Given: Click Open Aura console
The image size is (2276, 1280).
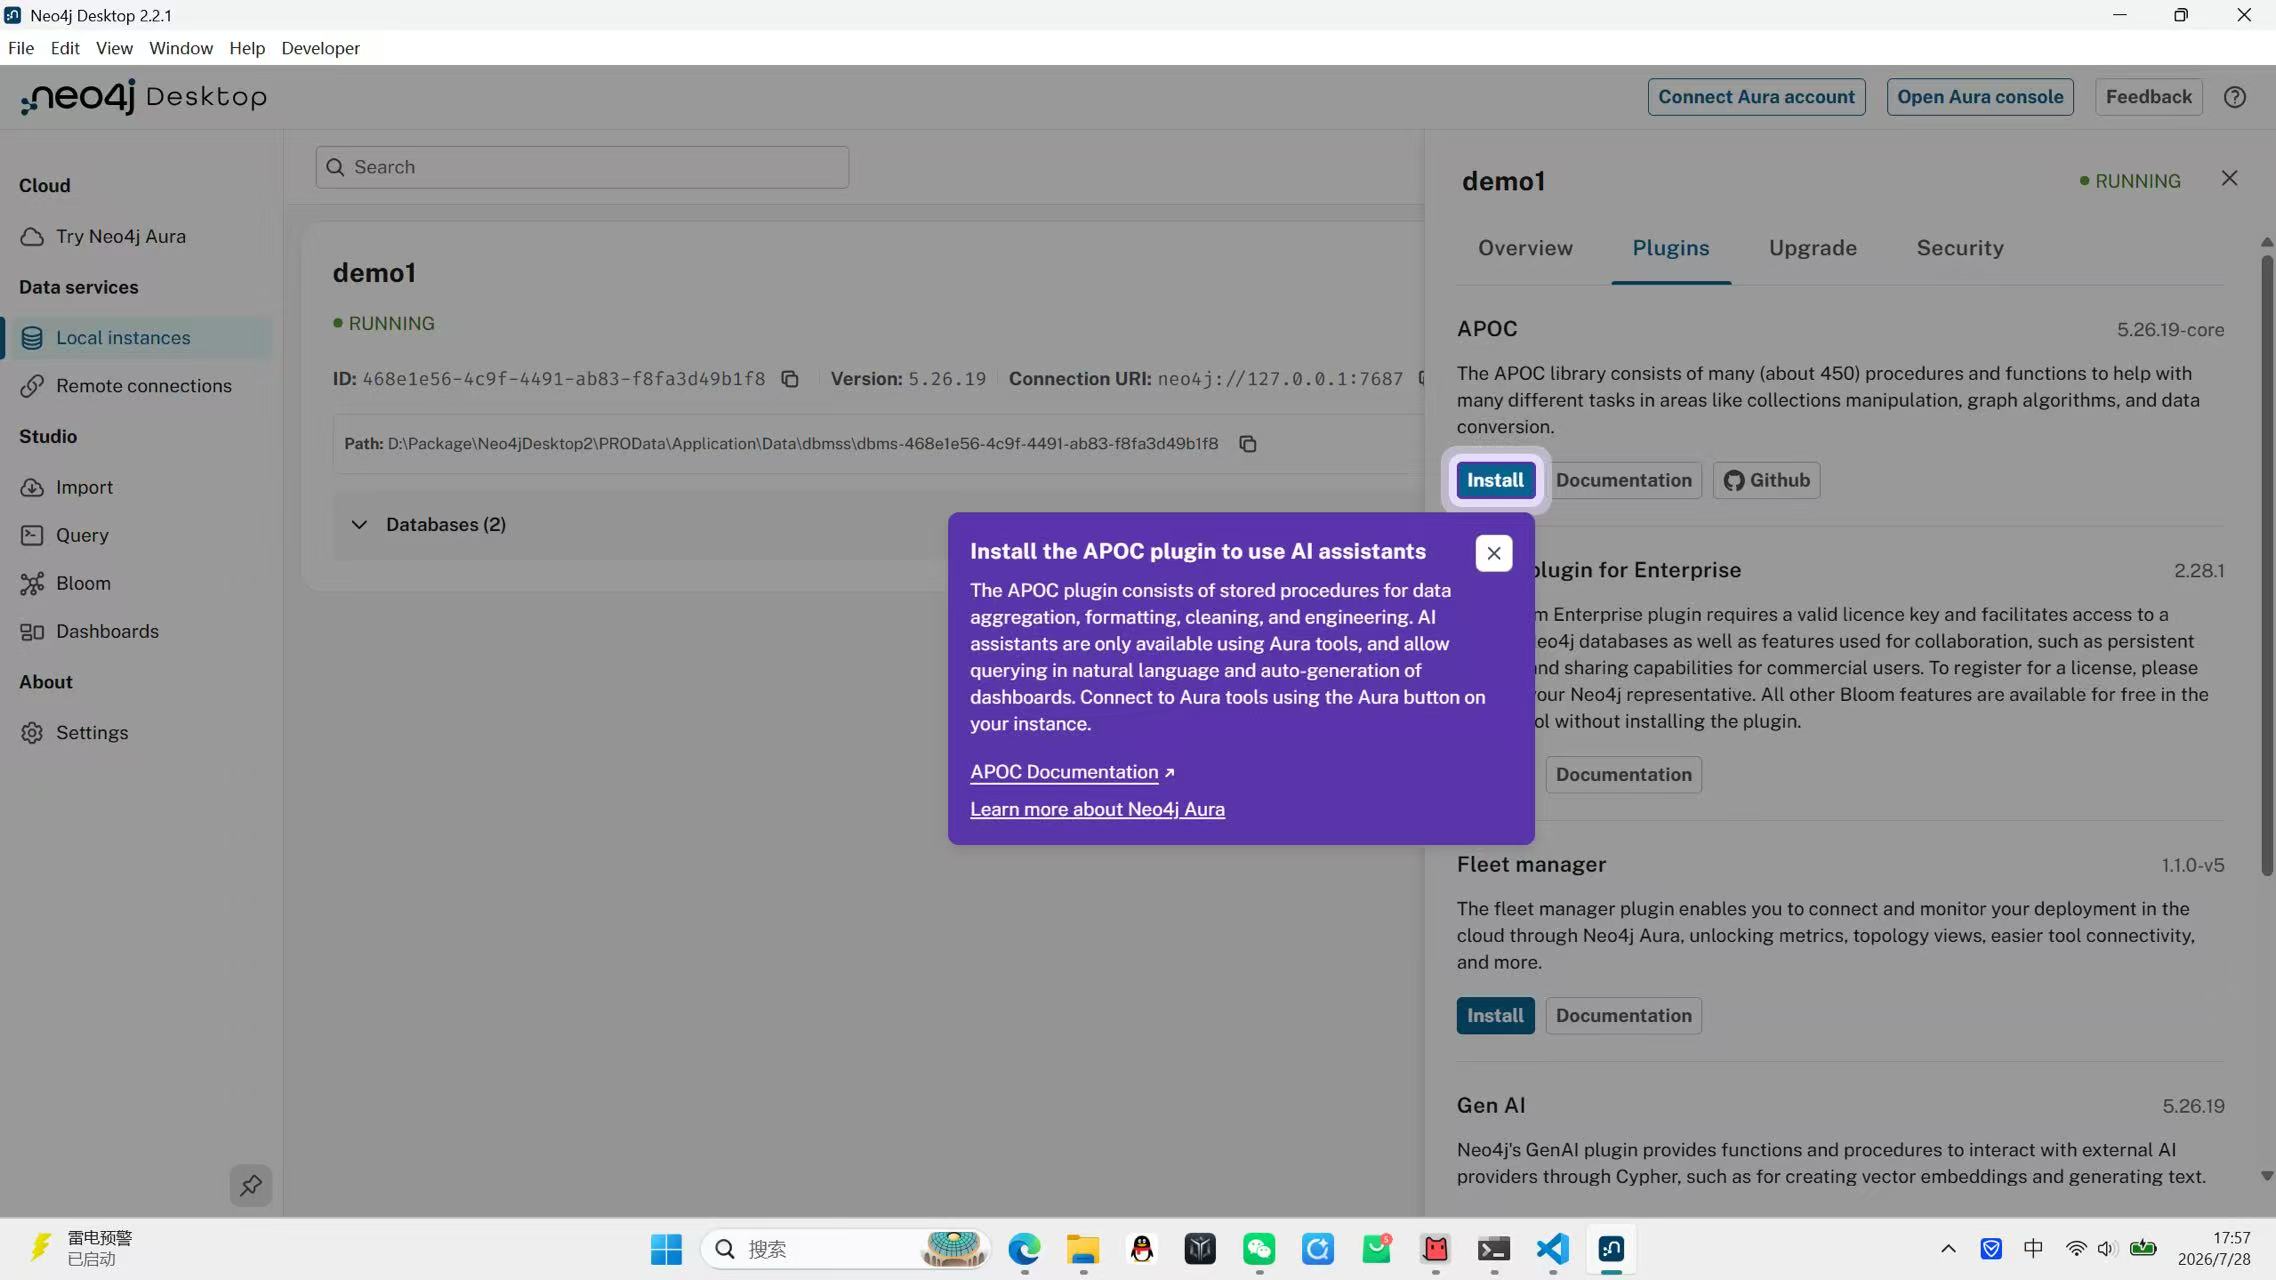Looking at the screenshot, I should (1980, 97).
